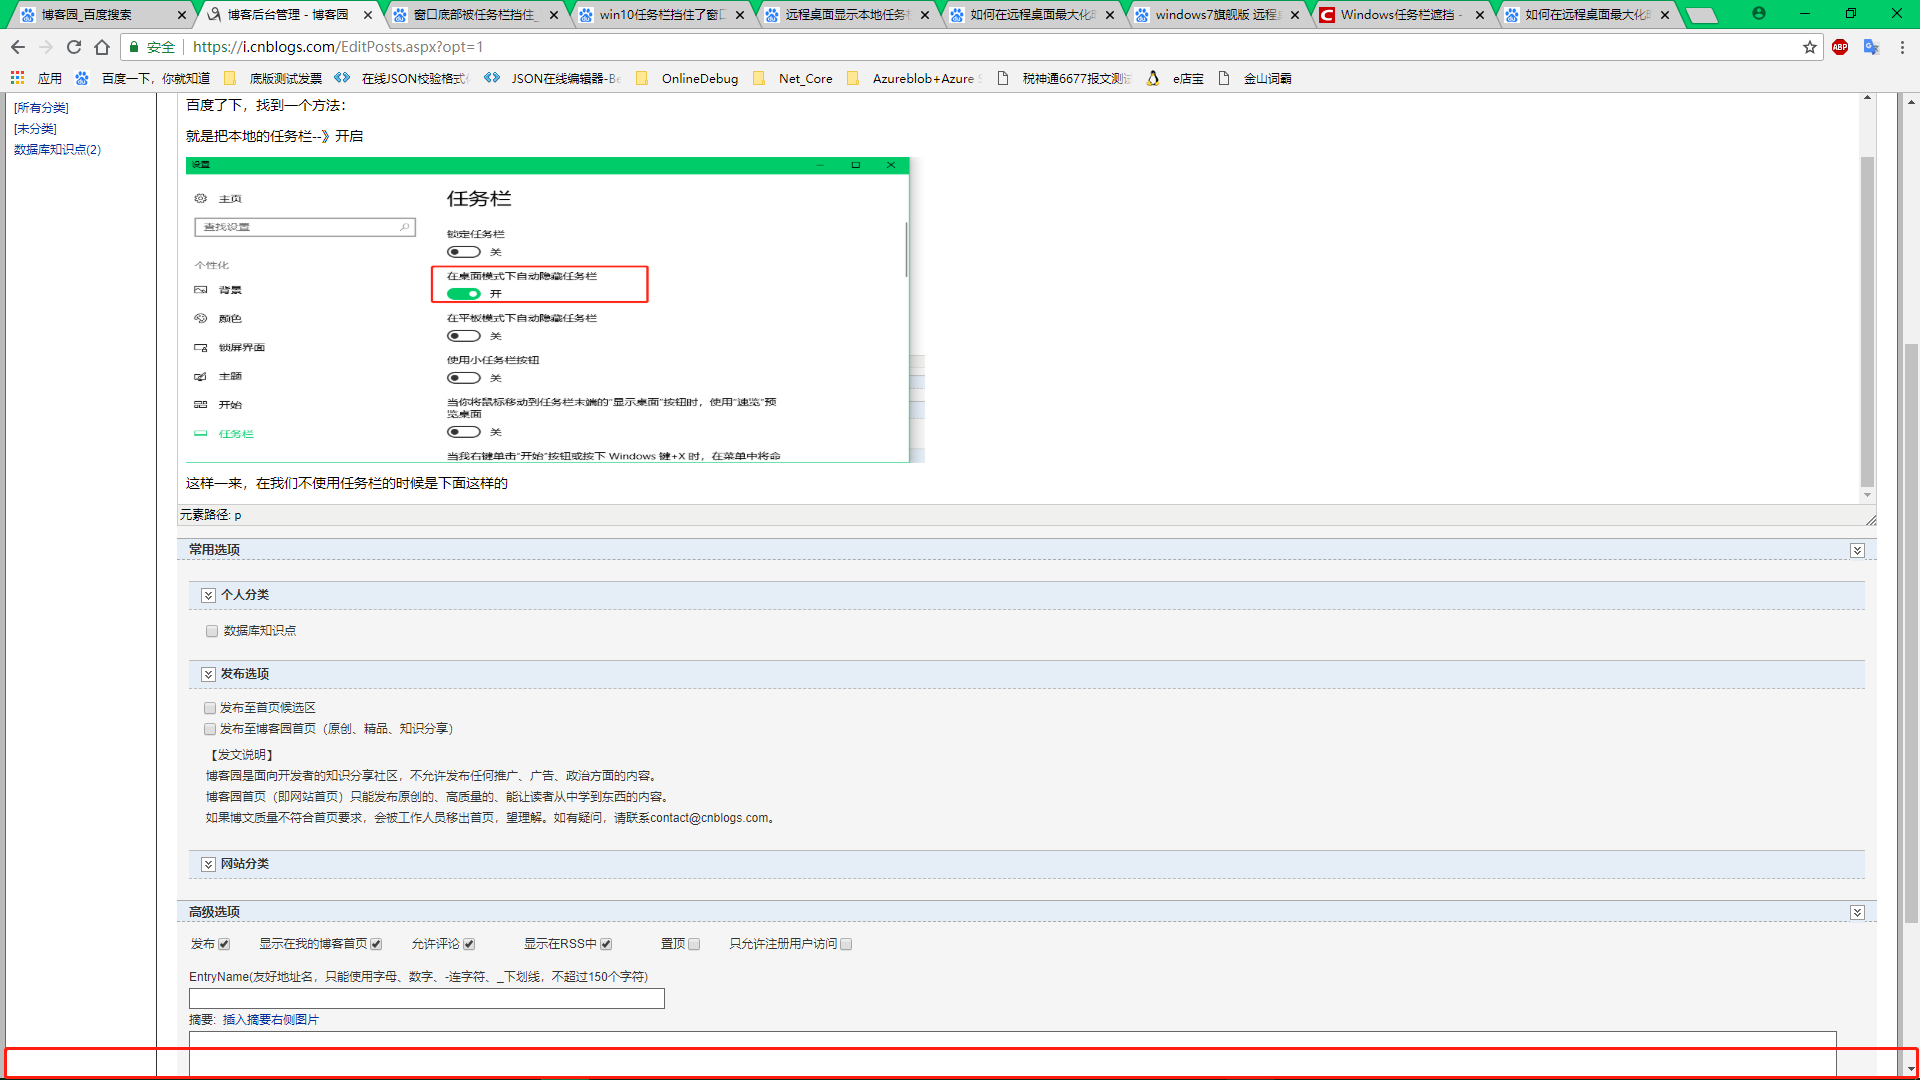Collapse the 发布选项 section
Image resolution: width=1920 pixels, height=1080 pixels.
pyautogui.click(x=208, y=675)
